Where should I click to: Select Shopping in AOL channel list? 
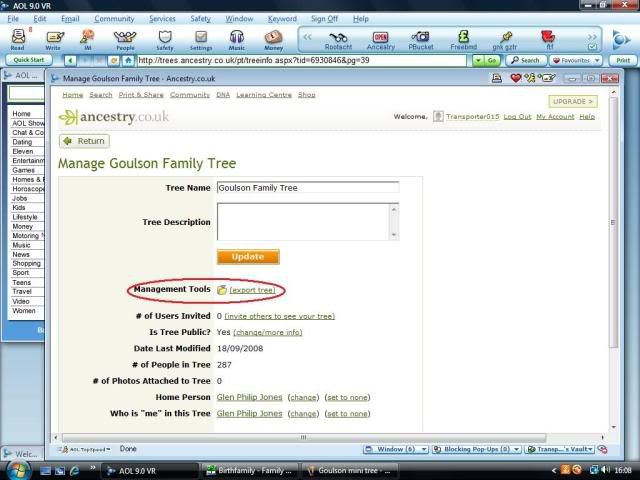27,264
